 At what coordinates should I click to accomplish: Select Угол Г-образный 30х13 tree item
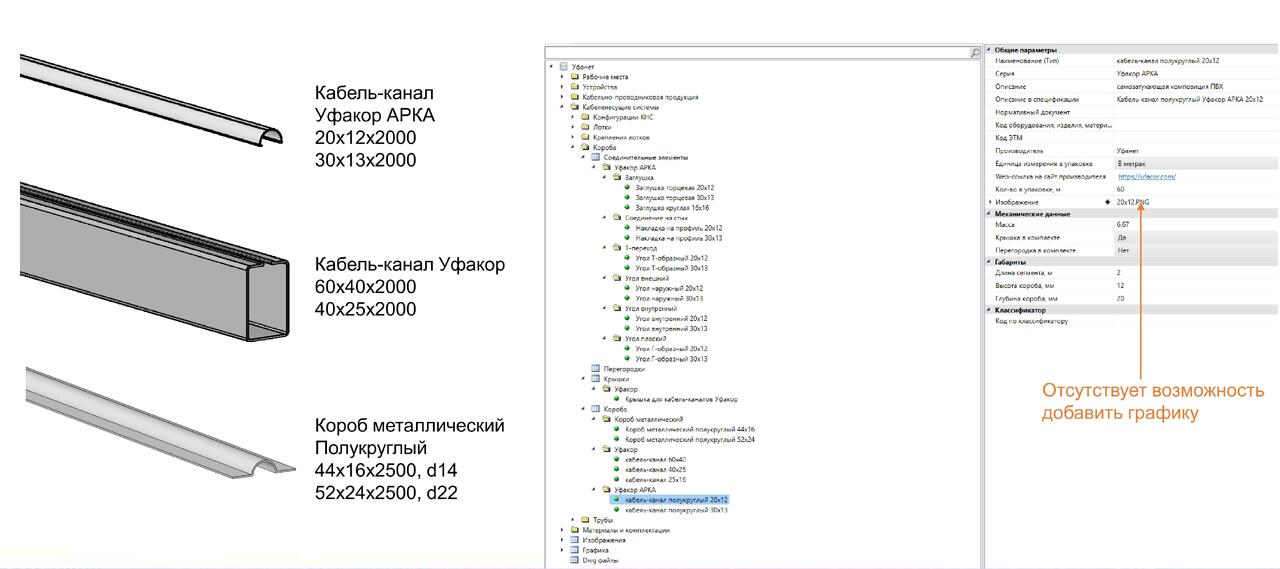671,359
